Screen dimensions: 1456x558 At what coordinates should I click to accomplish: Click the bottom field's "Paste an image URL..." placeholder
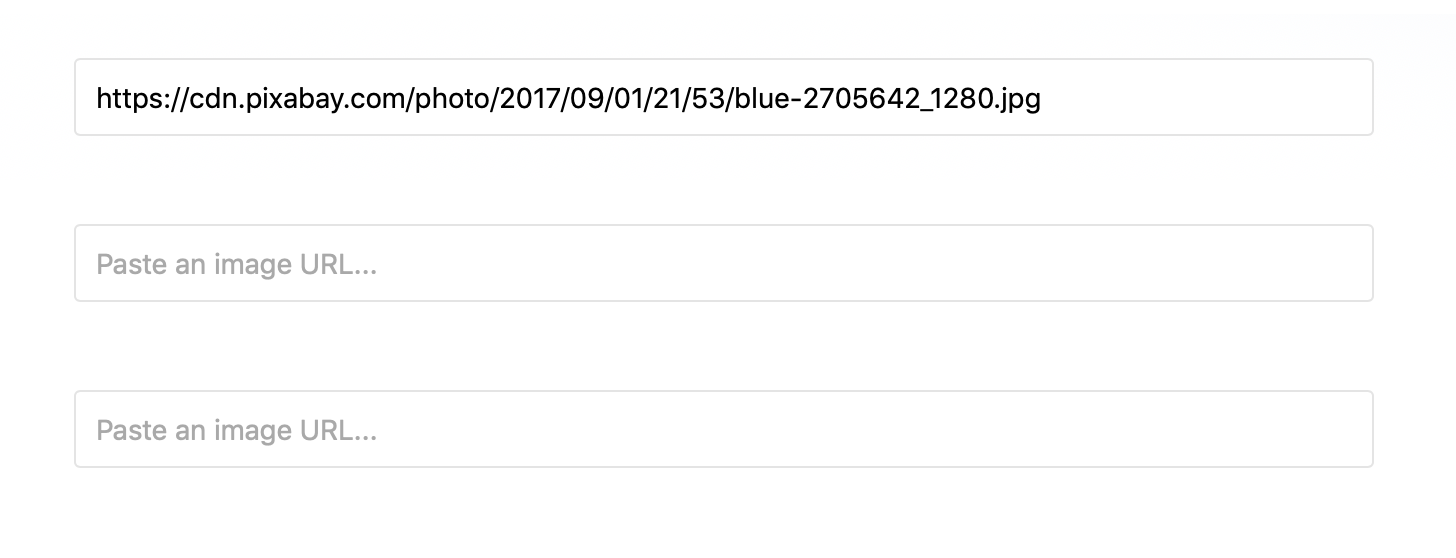point(236,431)
